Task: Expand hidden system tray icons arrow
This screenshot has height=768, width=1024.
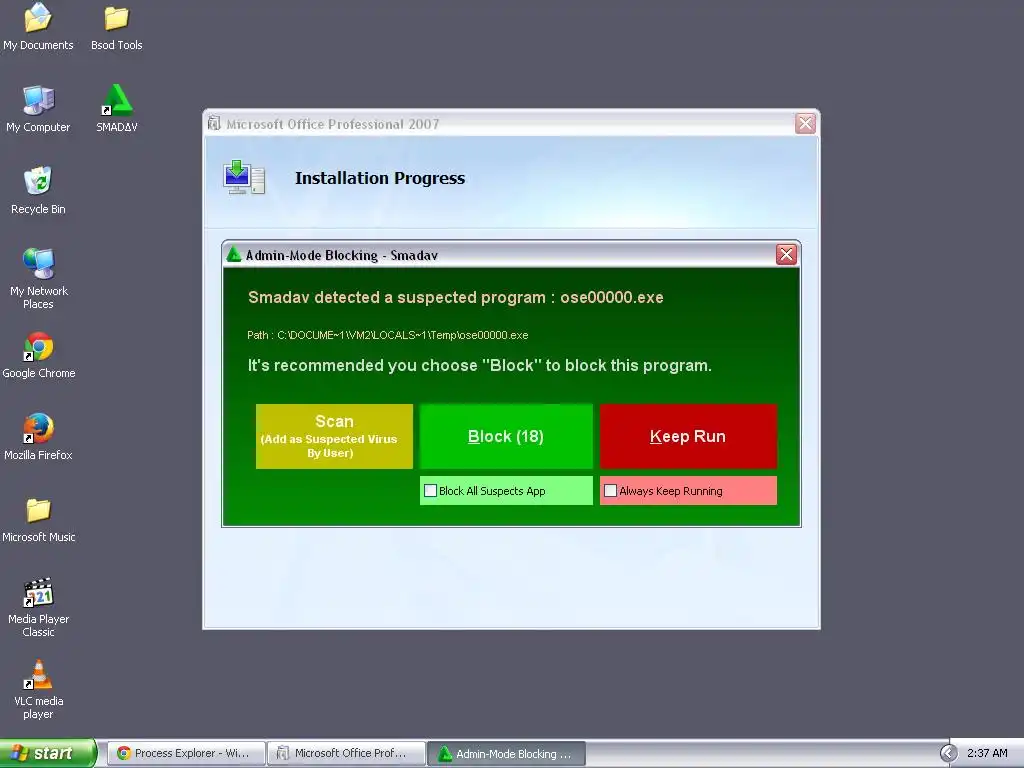Action: pyautogui.click(x=948, y=753)
